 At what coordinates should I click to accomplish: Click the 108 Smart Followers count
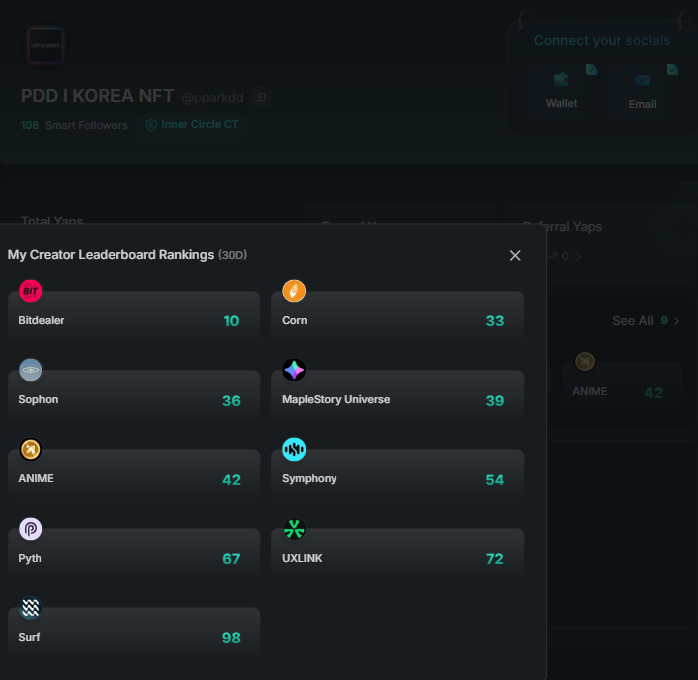(x=74, y=125)
